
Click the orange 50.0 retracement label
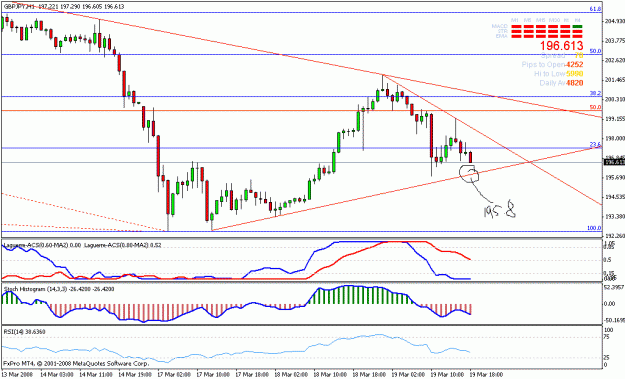pos(596,107)
